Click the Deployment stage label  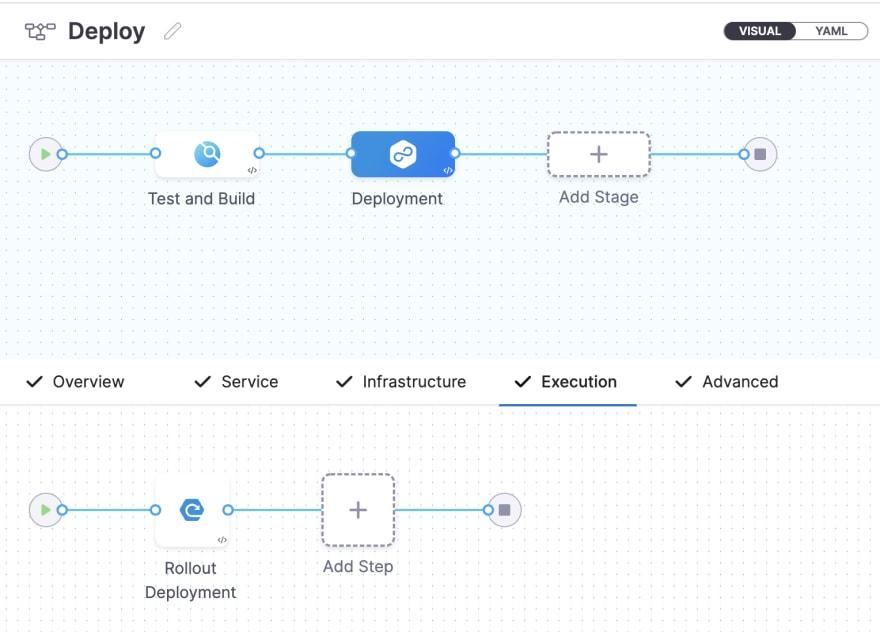pyautogui.click(x=397, y=199)
